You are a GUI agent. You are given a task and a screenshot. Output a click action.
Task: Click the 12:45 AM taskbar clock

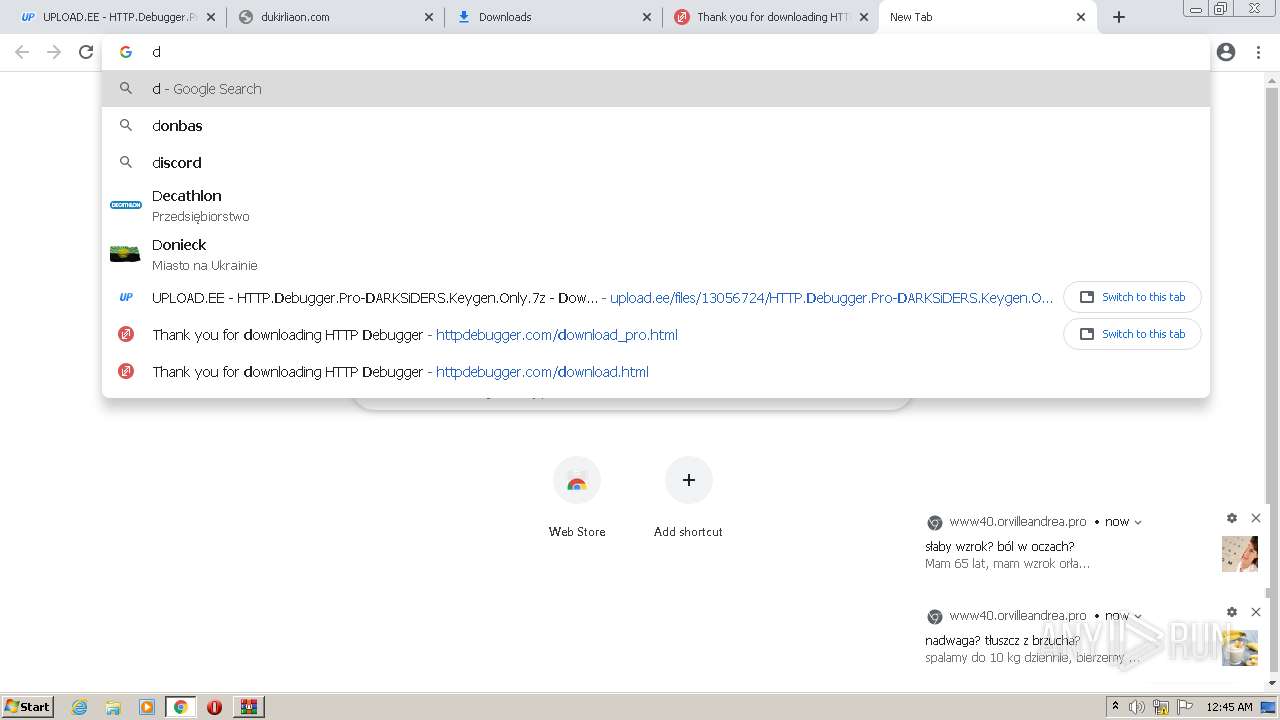coord(1229,707)
